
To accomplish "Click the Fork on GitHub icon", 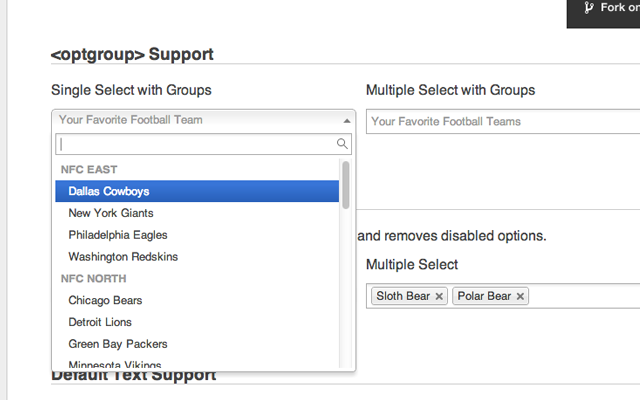I will 589,7.
